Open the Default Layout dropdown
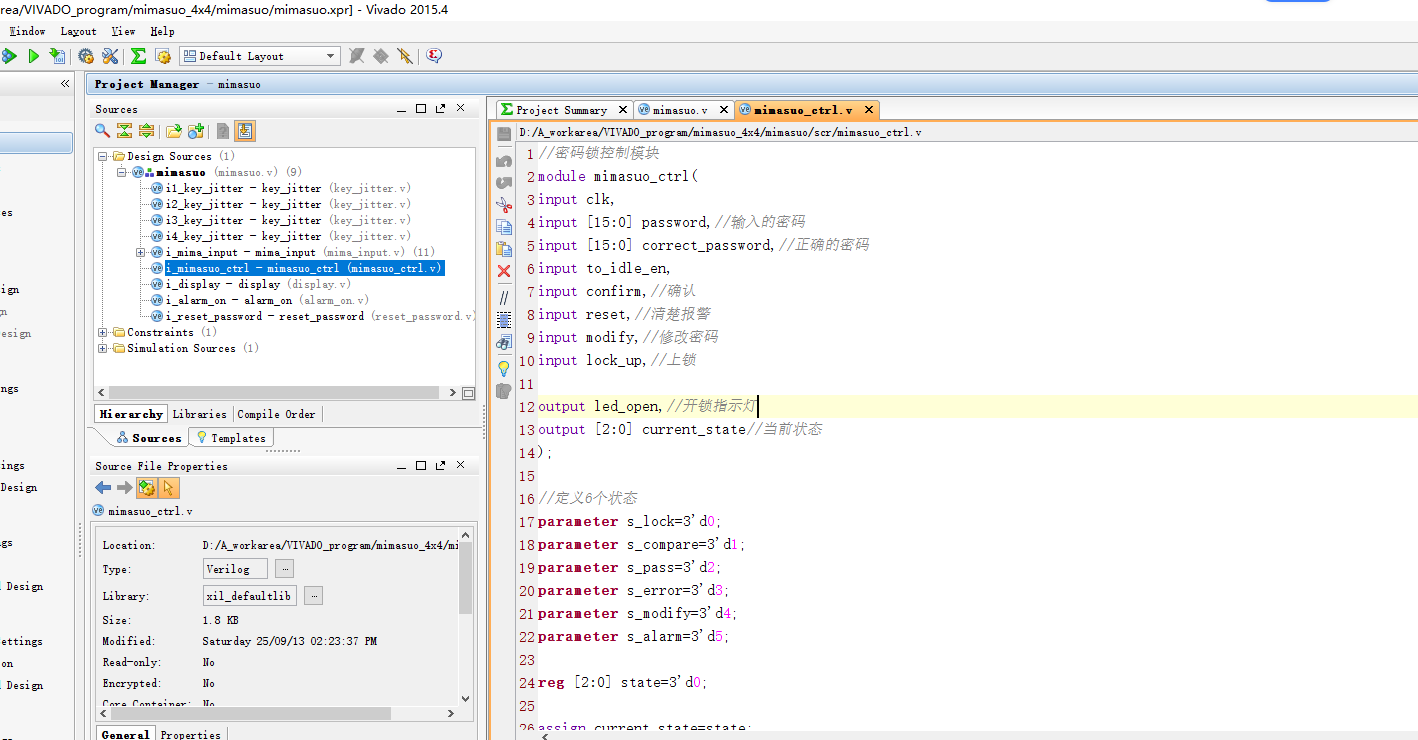The height and width of the screenshot is (740, 1418). (x=260, y=56)
